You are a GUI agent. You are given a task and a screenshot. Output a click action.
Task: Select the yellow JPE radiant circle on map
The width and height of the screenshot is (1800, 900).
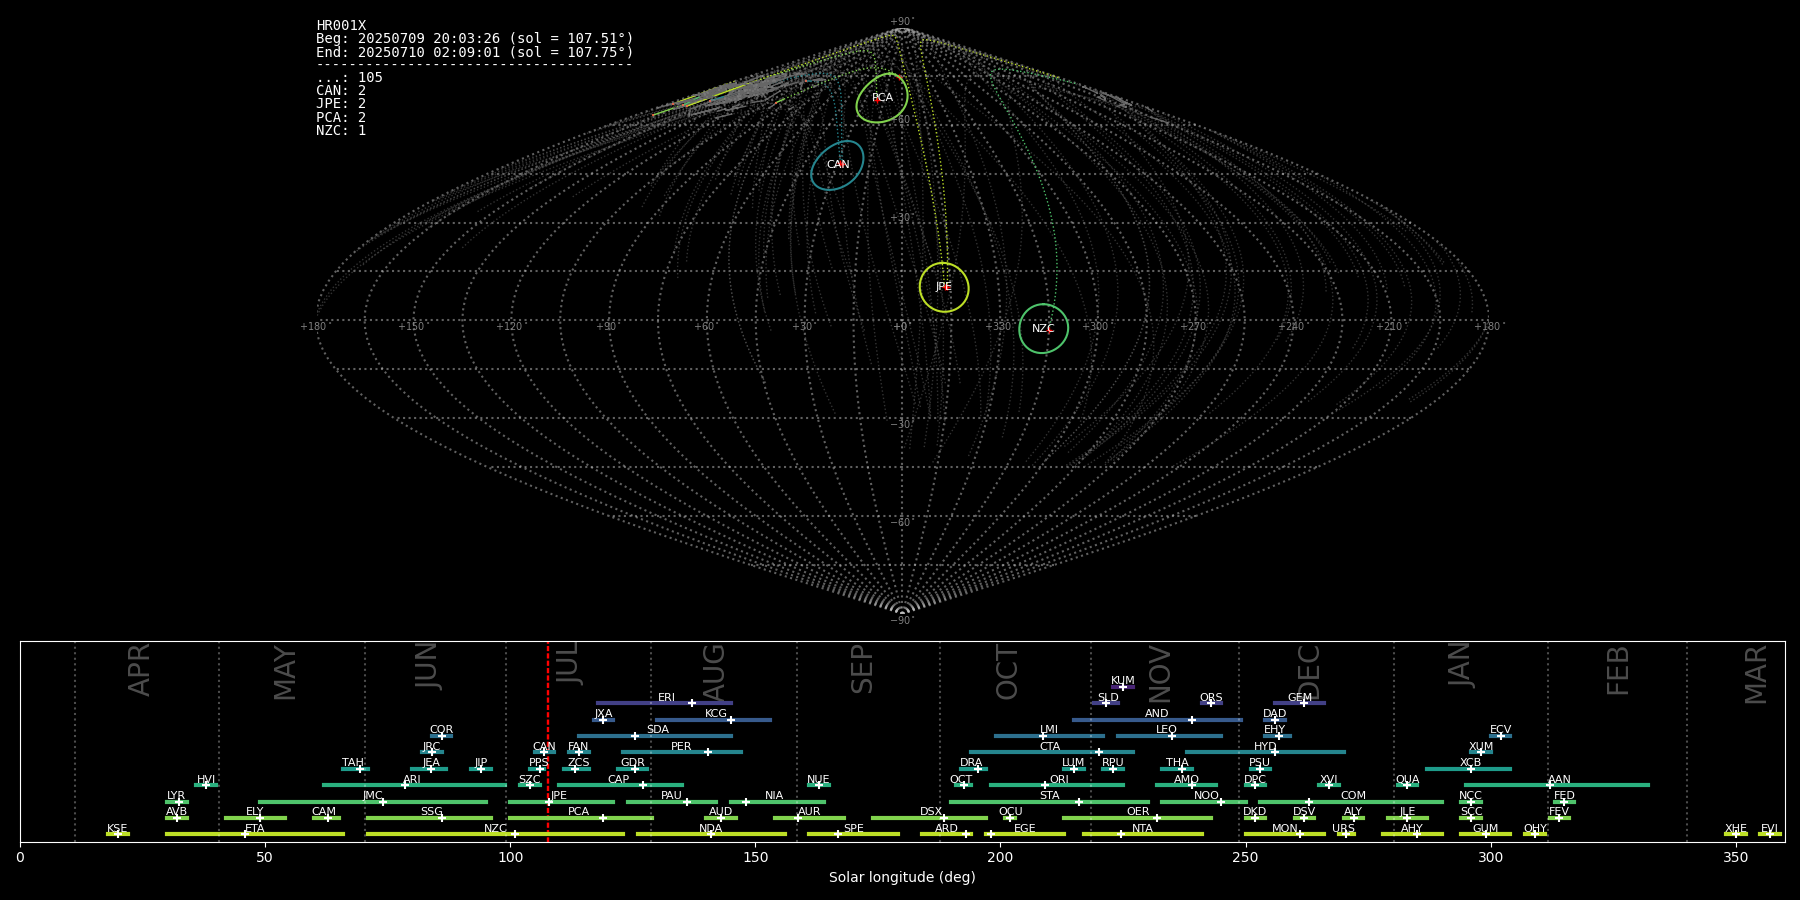tap(944, 287)
